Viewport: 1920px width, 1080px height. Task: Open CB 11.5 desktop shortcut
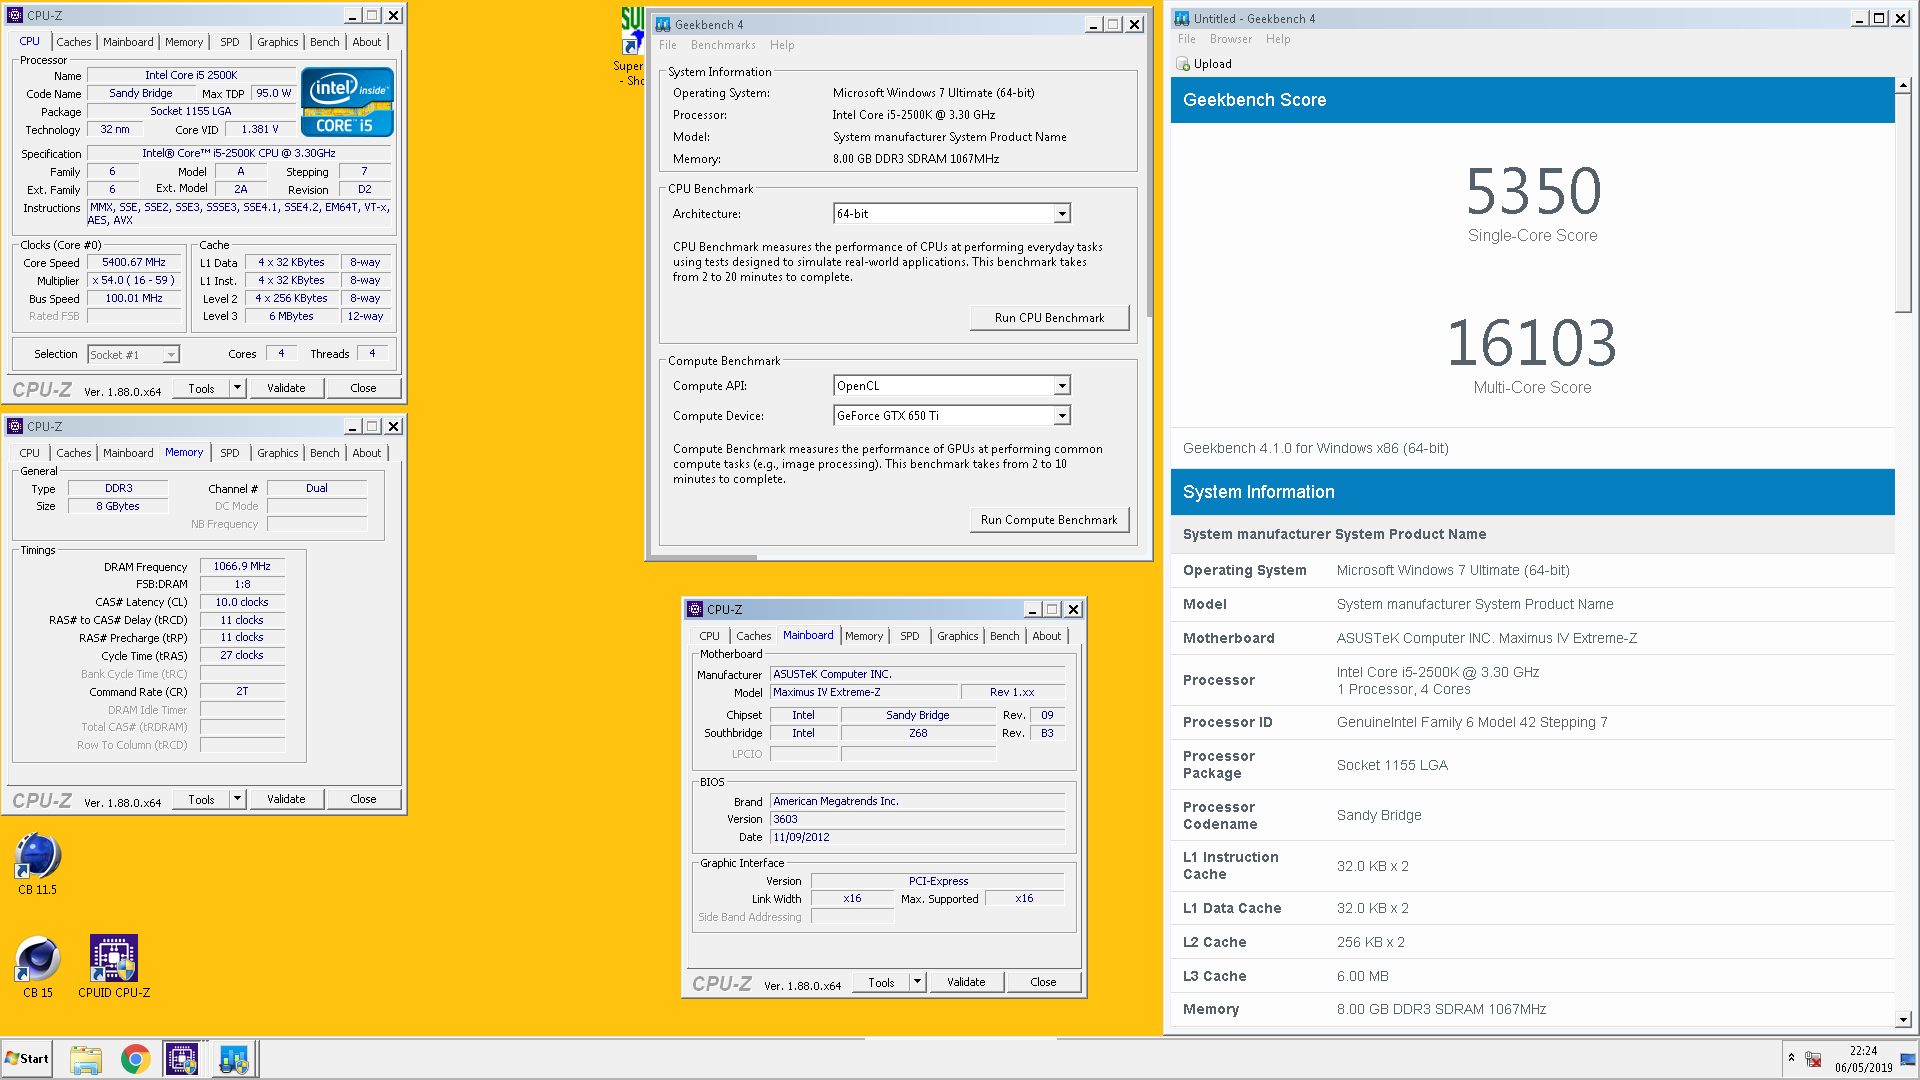tap(38, 862)
